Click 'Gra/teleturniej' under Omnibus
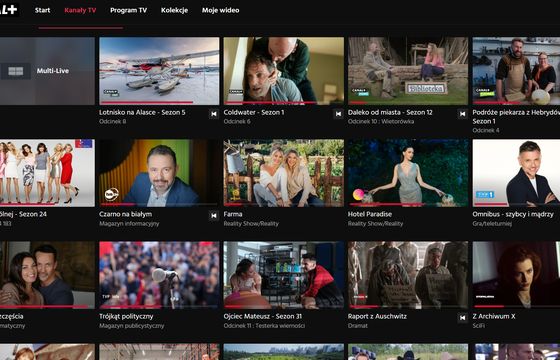This screenshot has height=360, width=560. 492,224
